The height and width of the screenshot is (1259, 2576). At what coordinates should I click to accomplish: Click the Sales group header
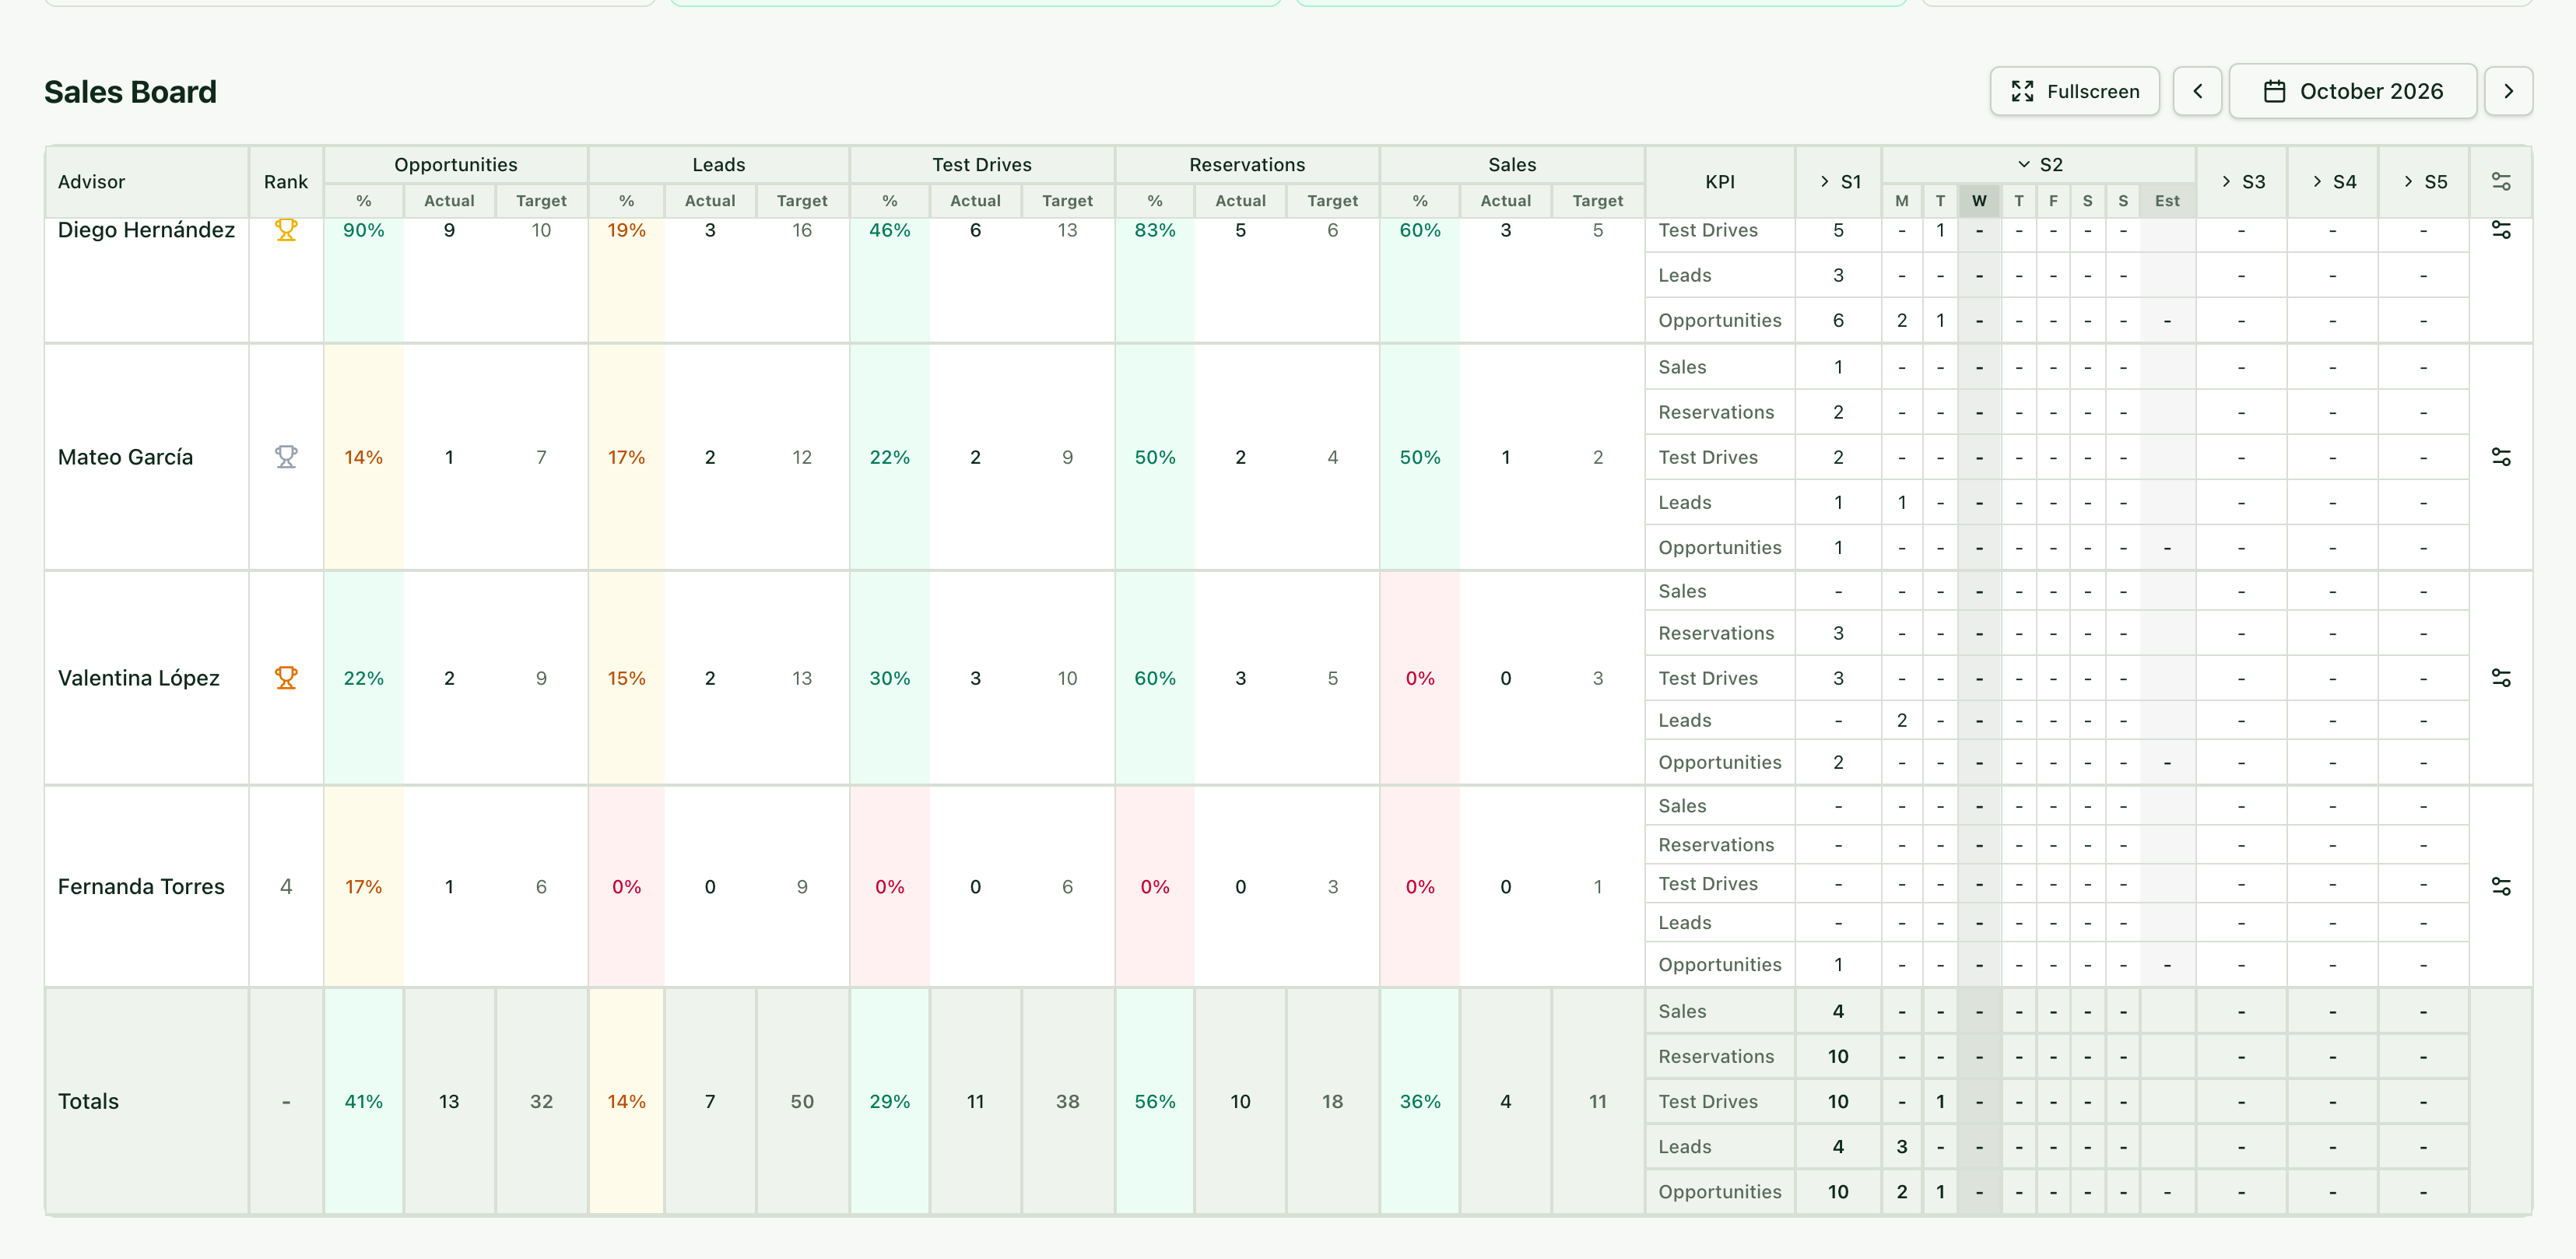click(x=1512, y=164)
